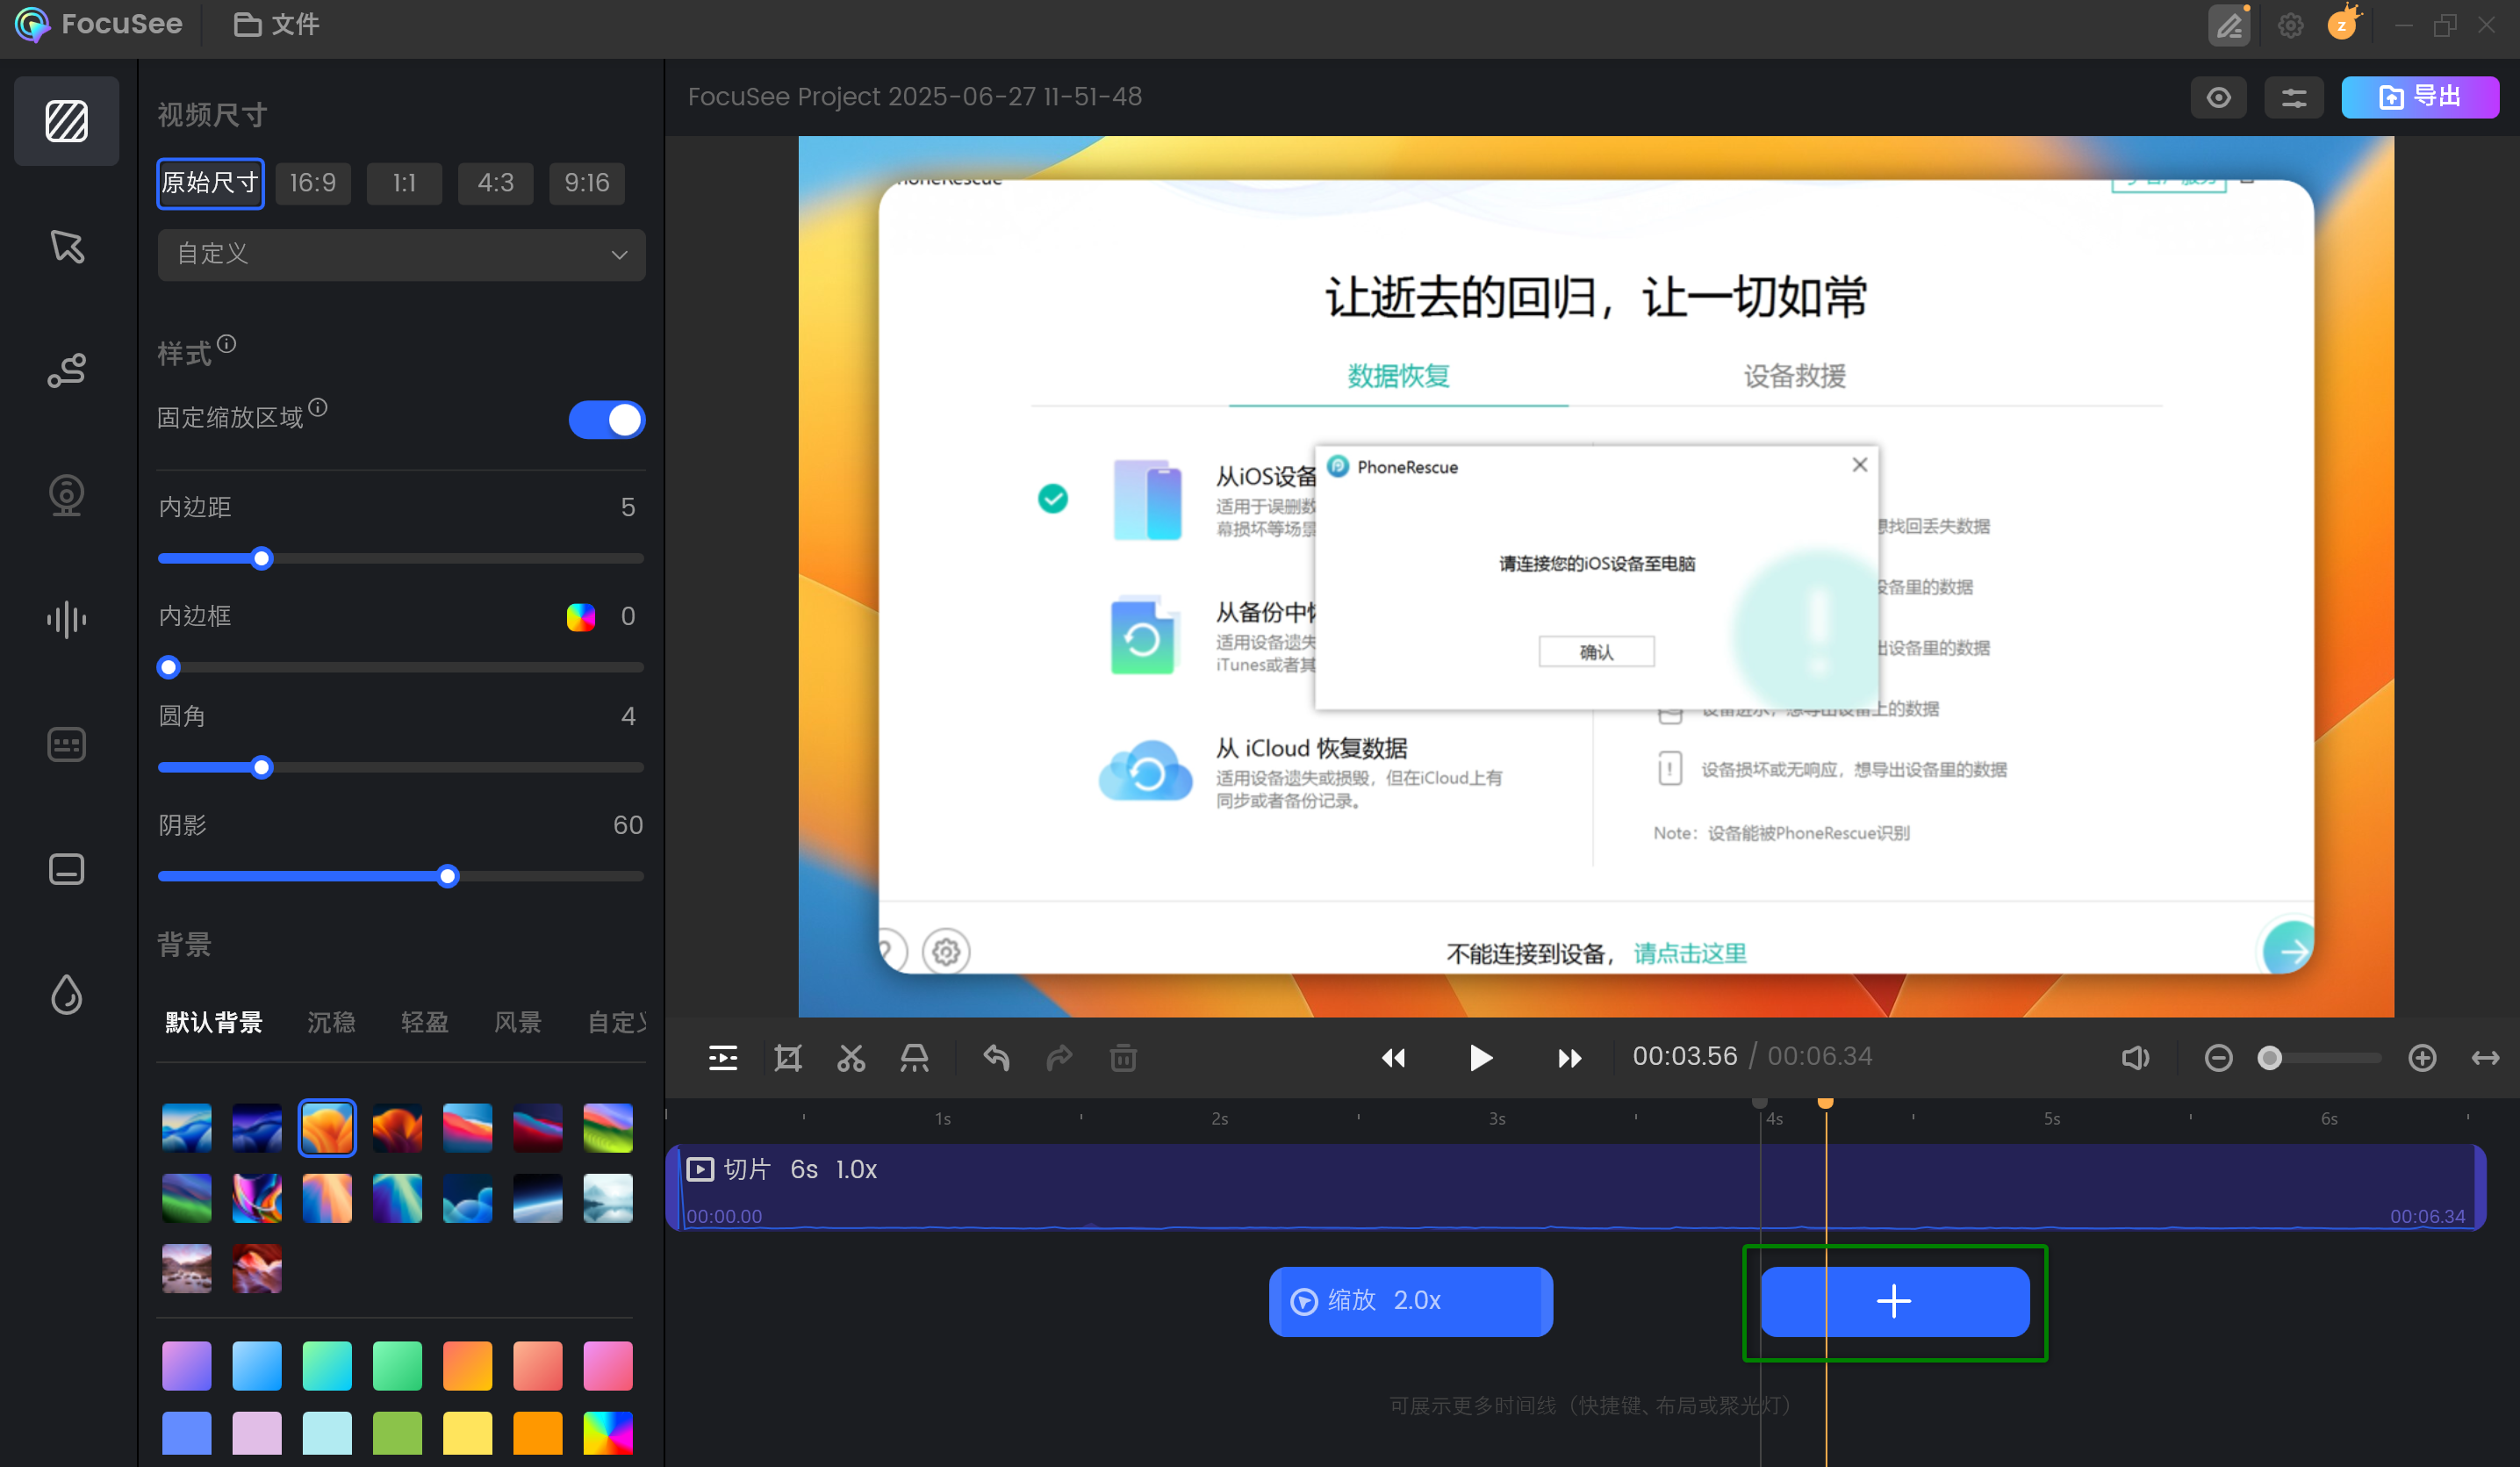Select the 缩放 2.0x zoom clip
This screenshot has height=1467, width=2520.
pos(1410,1301)
